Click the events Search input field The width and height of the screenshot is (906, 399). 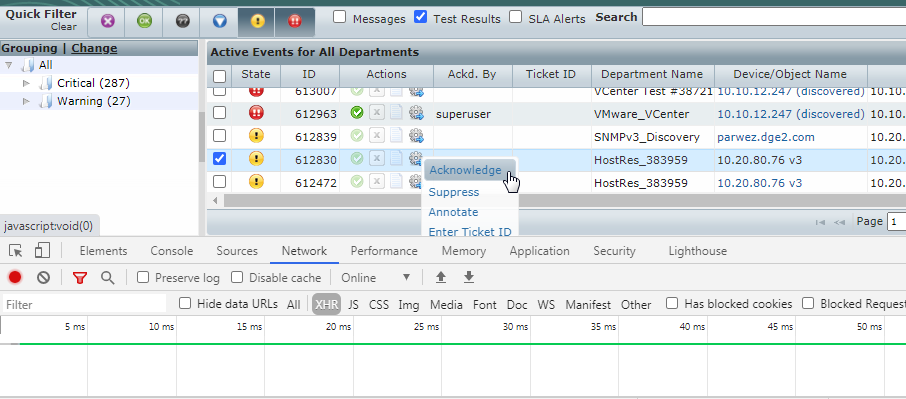point(774,17)
